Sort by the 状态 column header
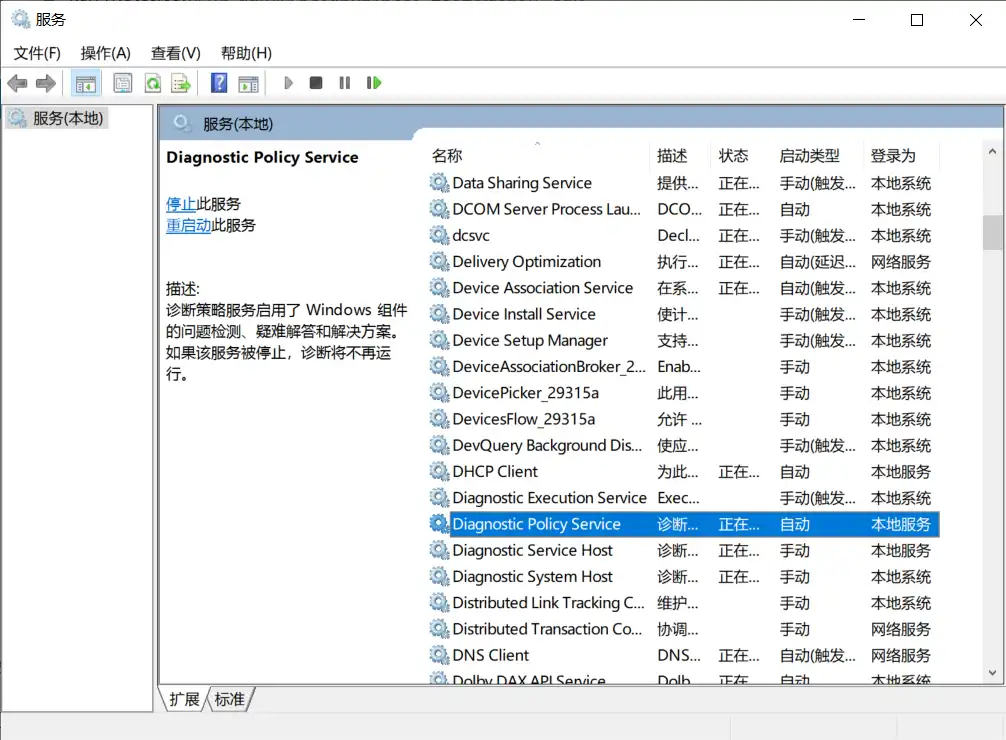 pos(741,155)
